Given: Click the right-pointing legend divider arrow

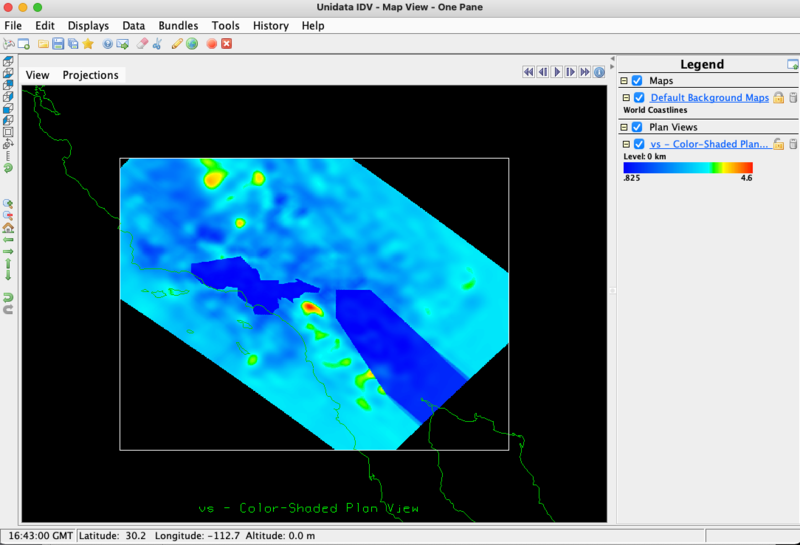Looking at the screenshot, I should coord(612,66).
